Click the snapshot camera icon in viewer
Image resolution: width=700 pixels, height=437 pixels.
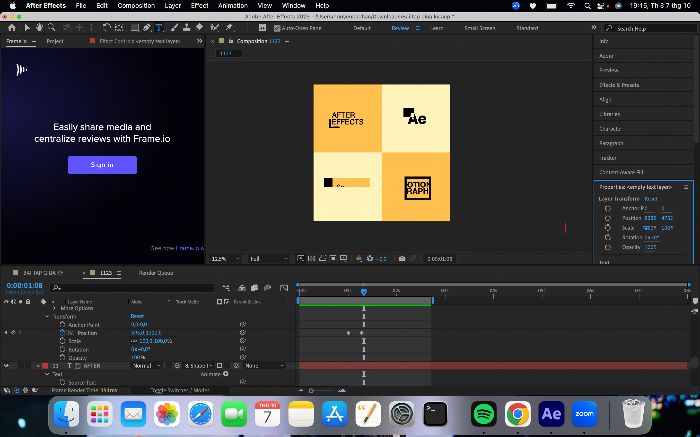(402, 258)
